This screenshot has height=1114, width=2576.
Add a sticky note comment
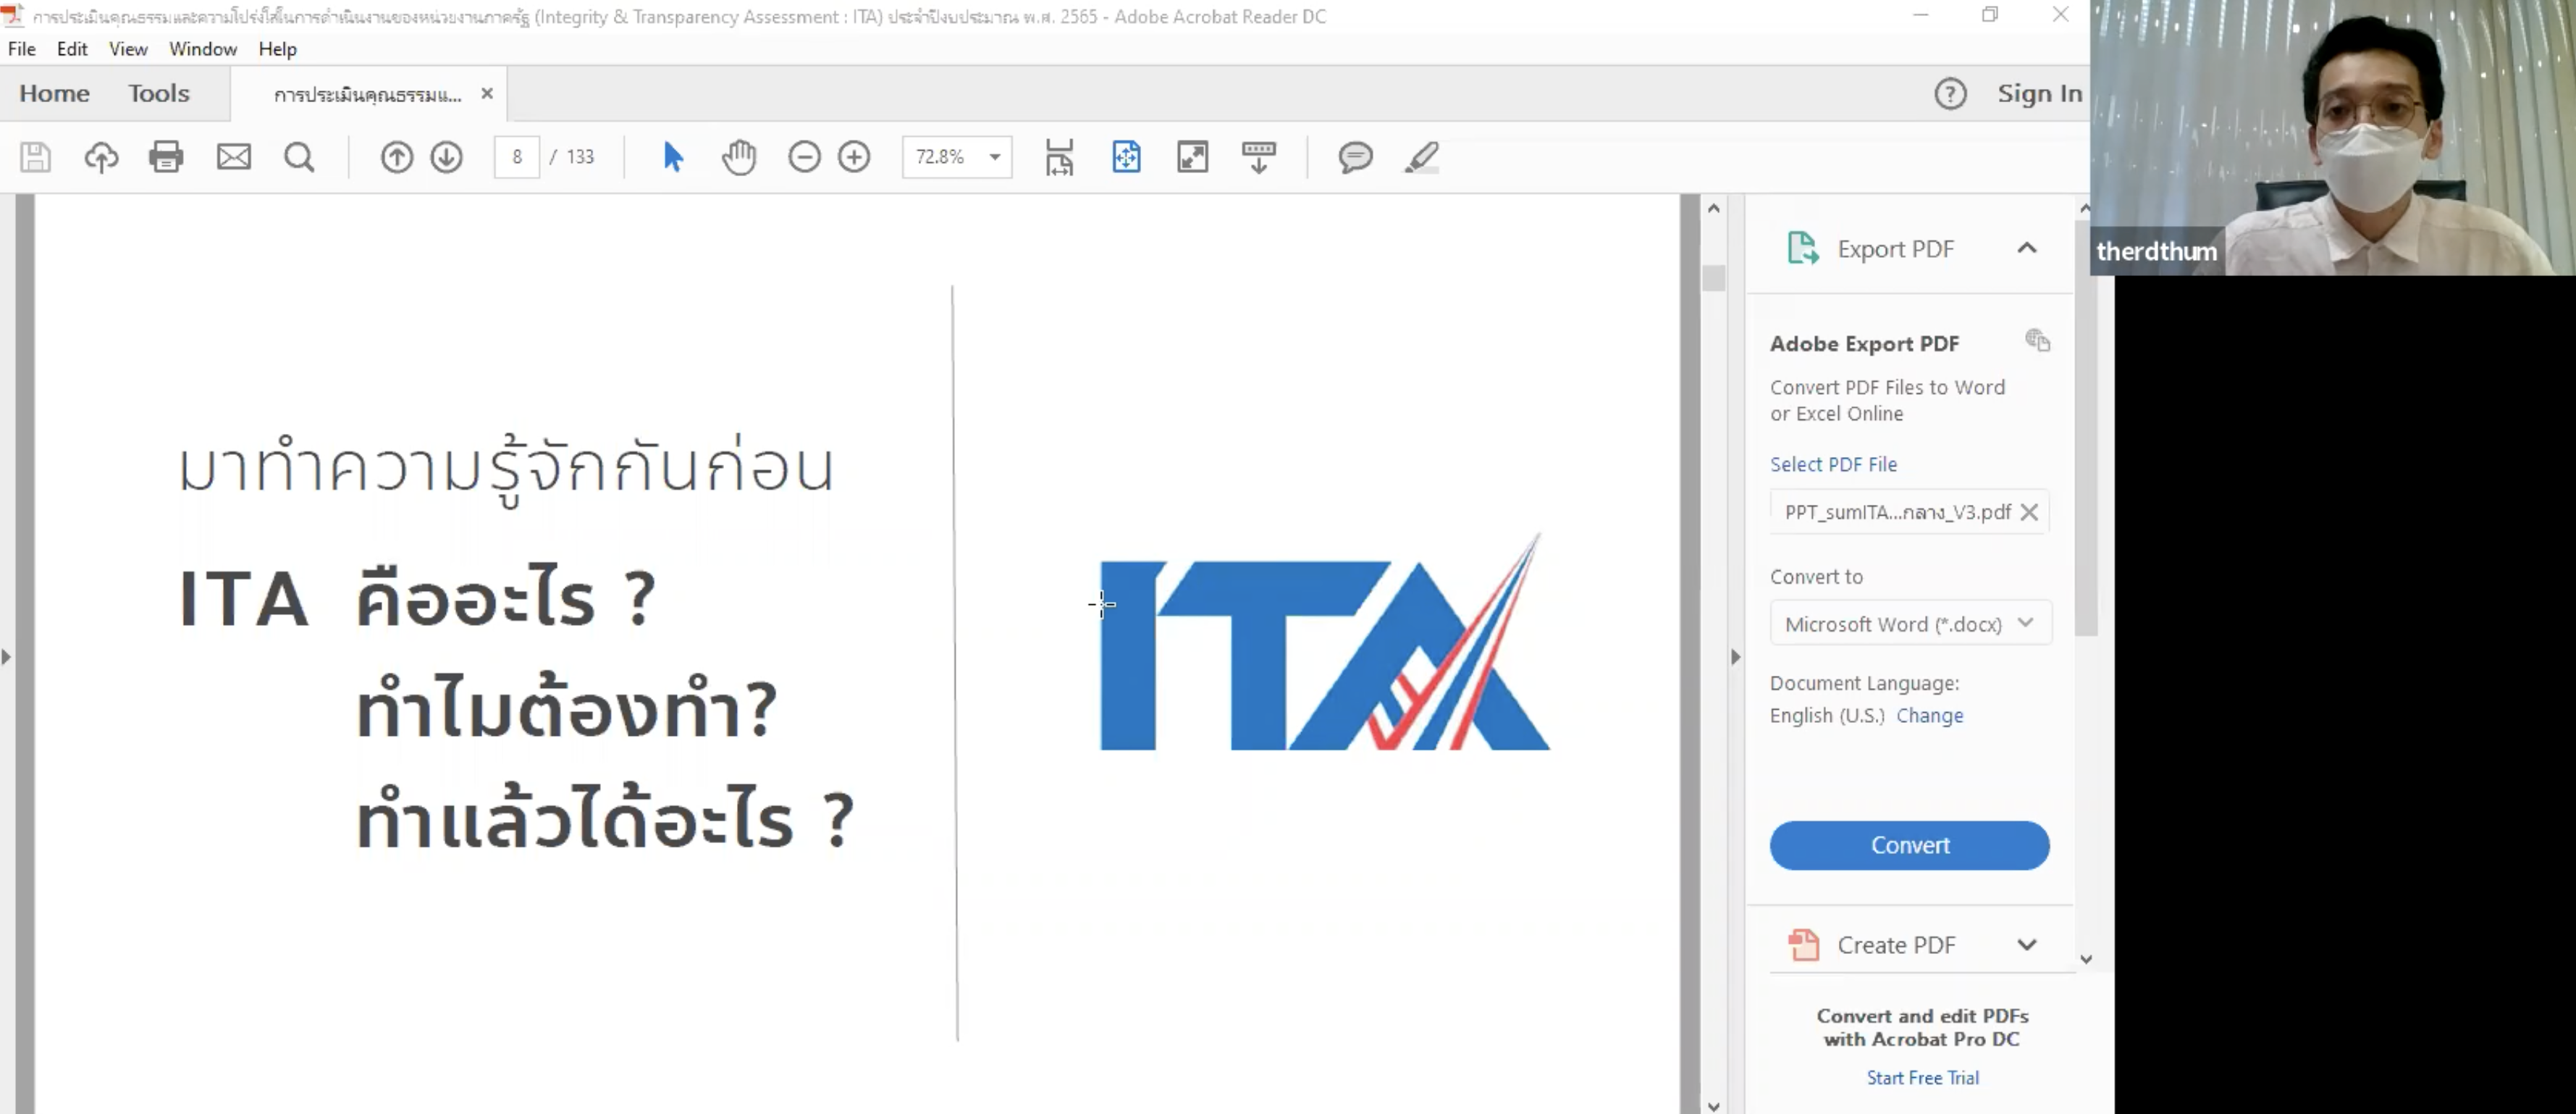click(1355, 157)
